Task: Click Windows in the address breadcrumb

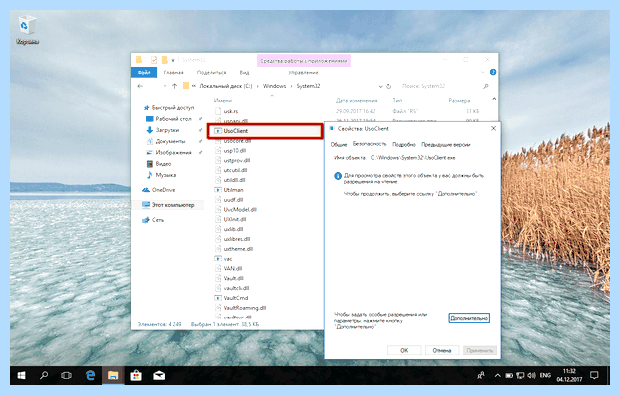Action: (x=274, y=86)
